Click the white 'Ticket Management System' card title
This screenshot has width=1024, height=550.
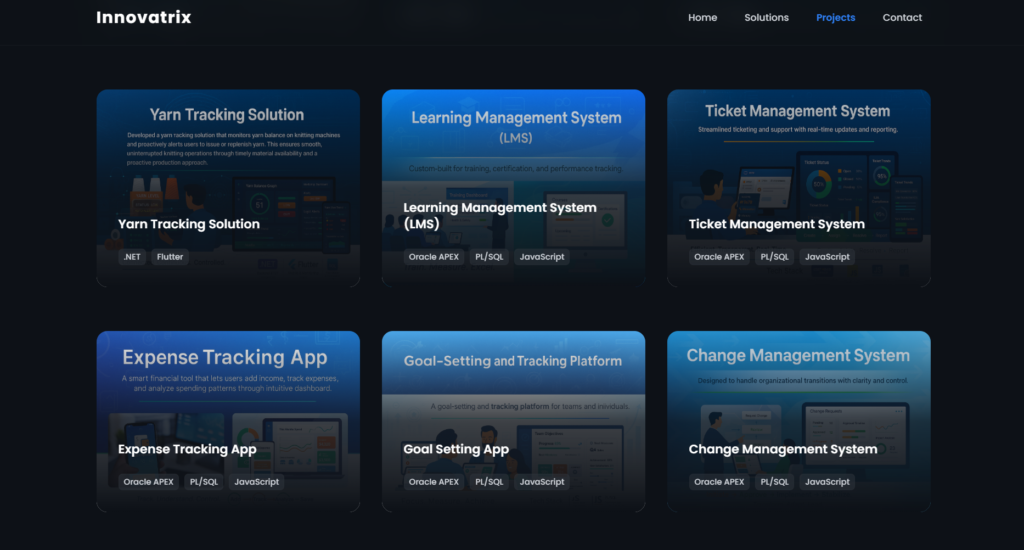tap(776, 224)
